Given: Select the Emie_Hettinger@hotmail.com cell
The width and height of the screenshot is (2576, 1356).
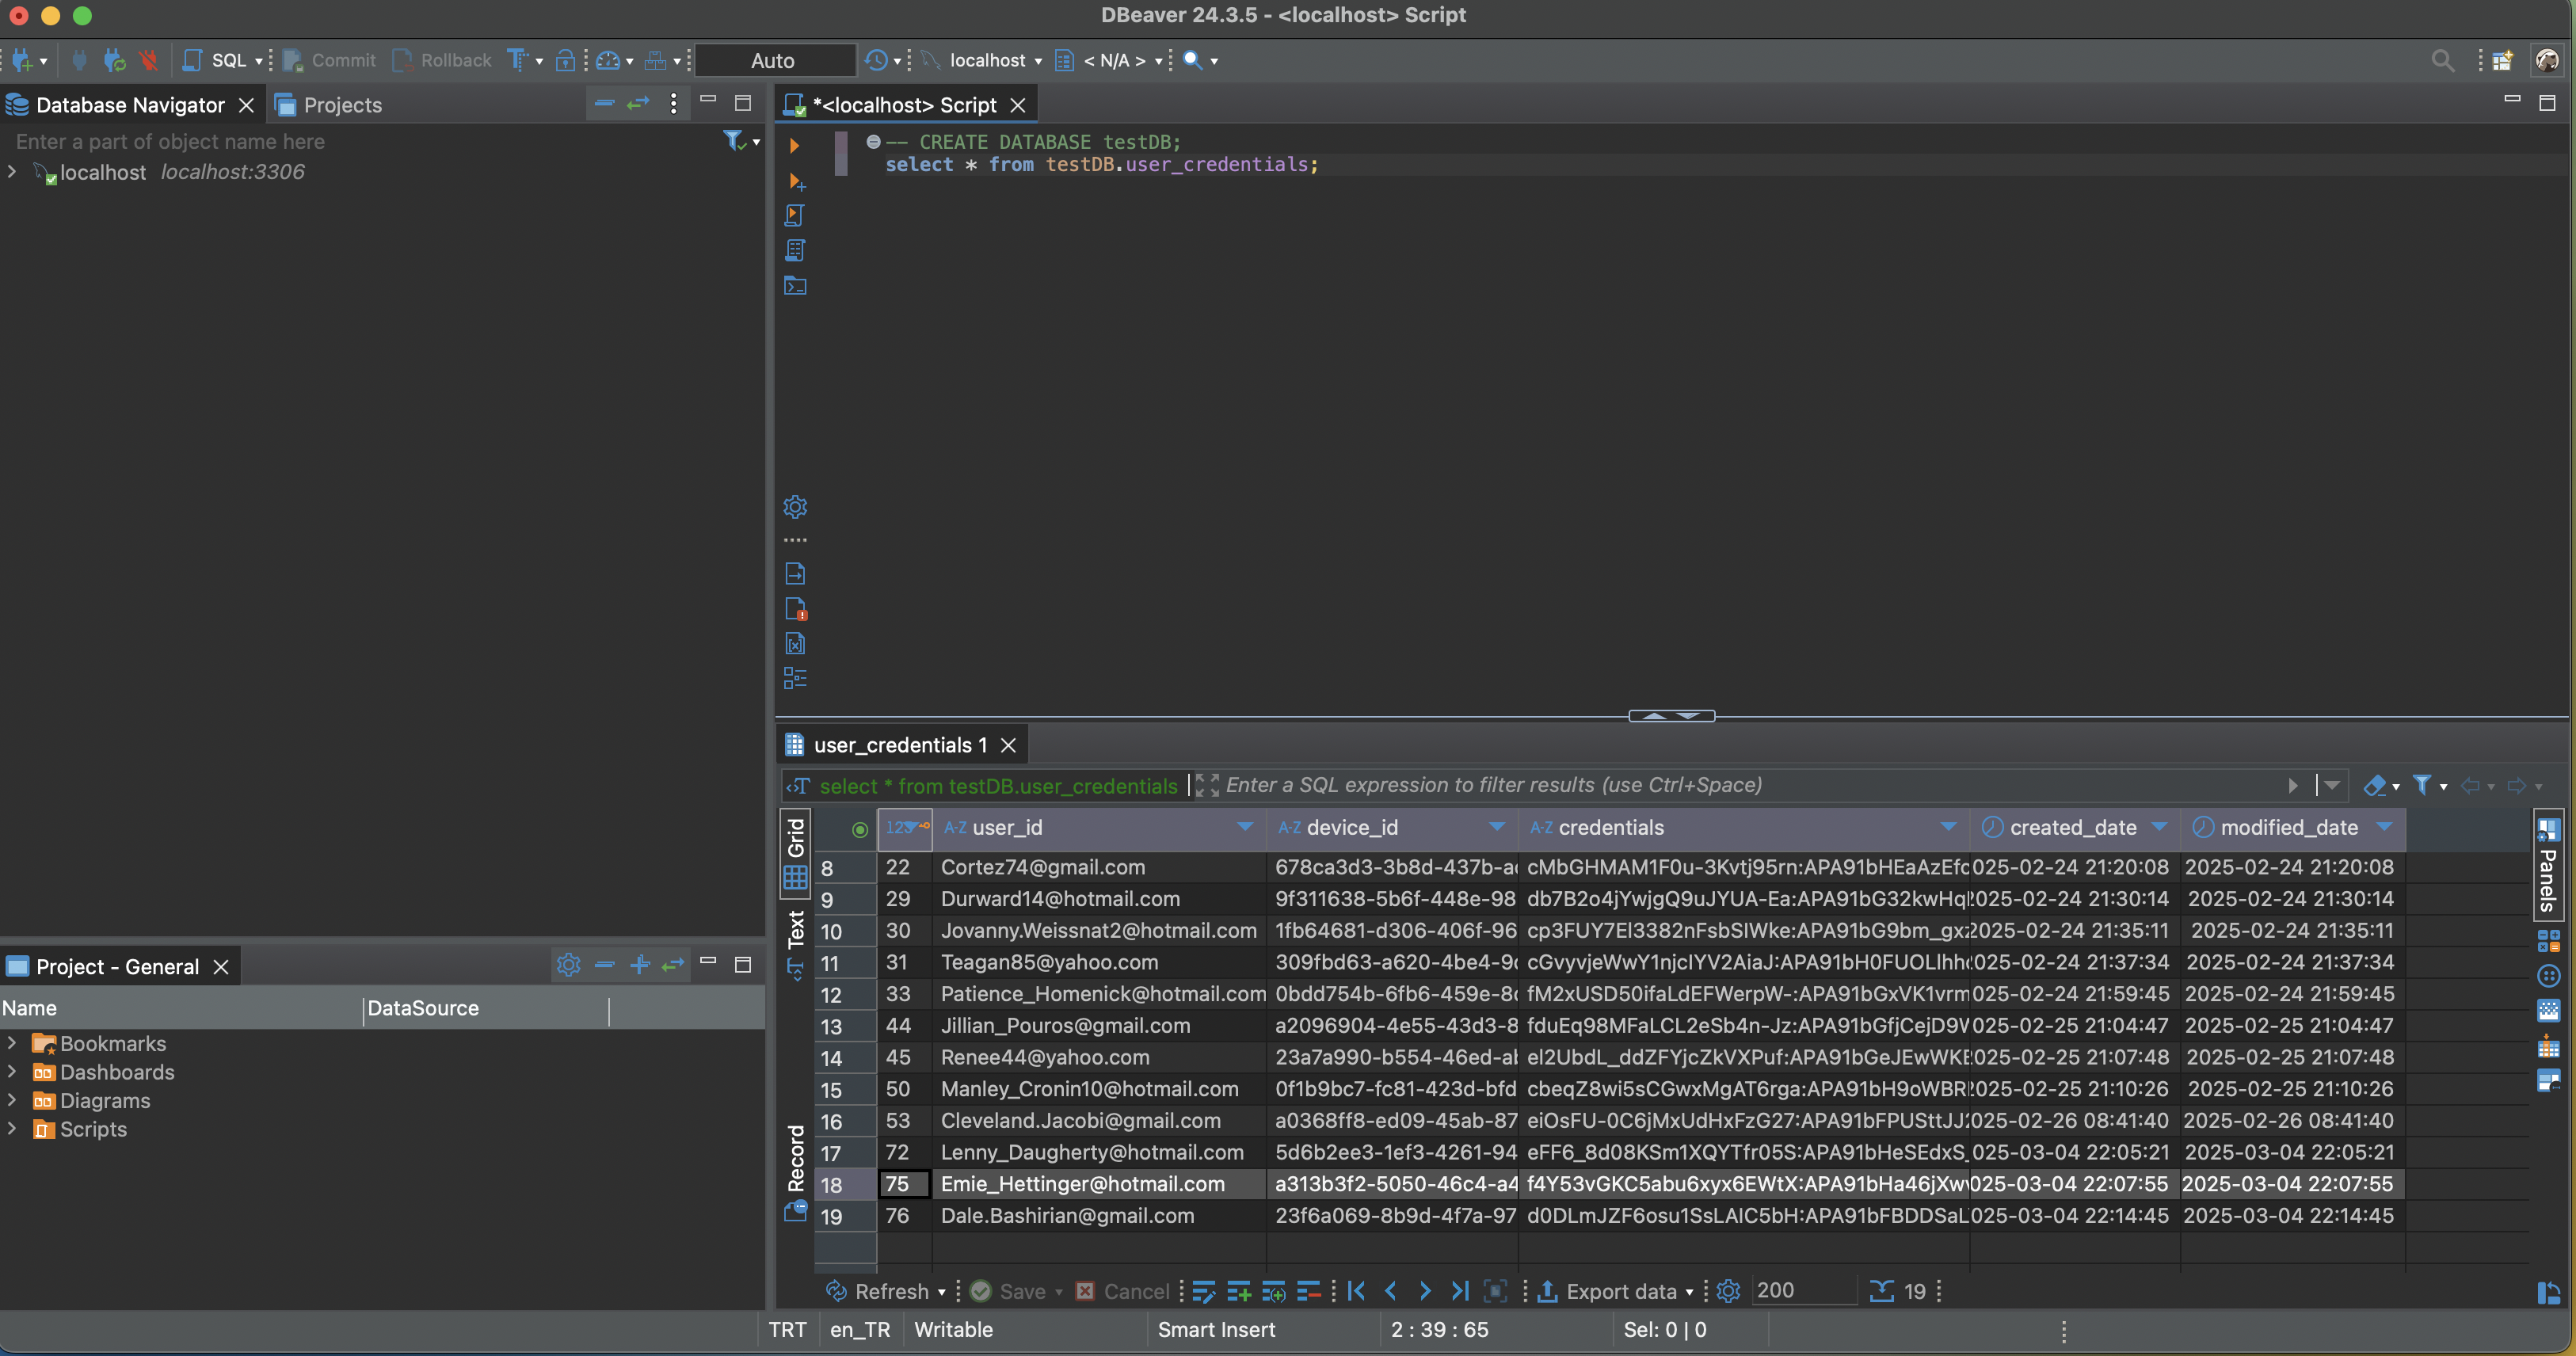Looking at the screenshot, I should 1098,1184.
